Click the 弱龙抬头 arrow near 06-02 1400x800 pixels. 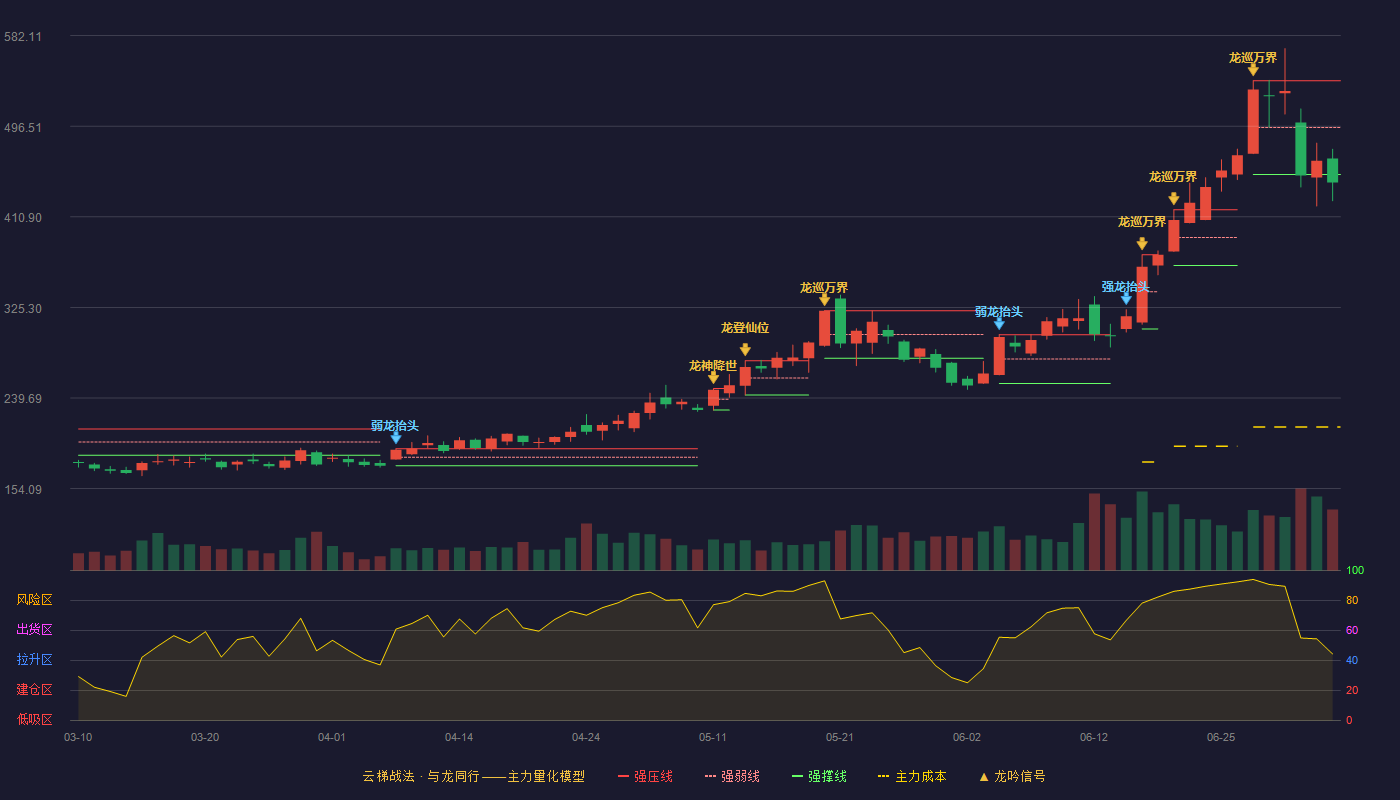click(999, 324)
